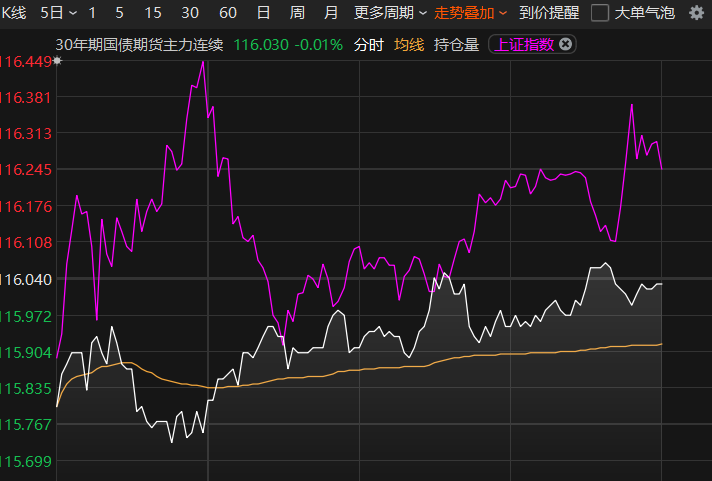Click the 到价提醒 price alert button
Image resolution: width=712 pixels, height=481 pixels.
549,13
